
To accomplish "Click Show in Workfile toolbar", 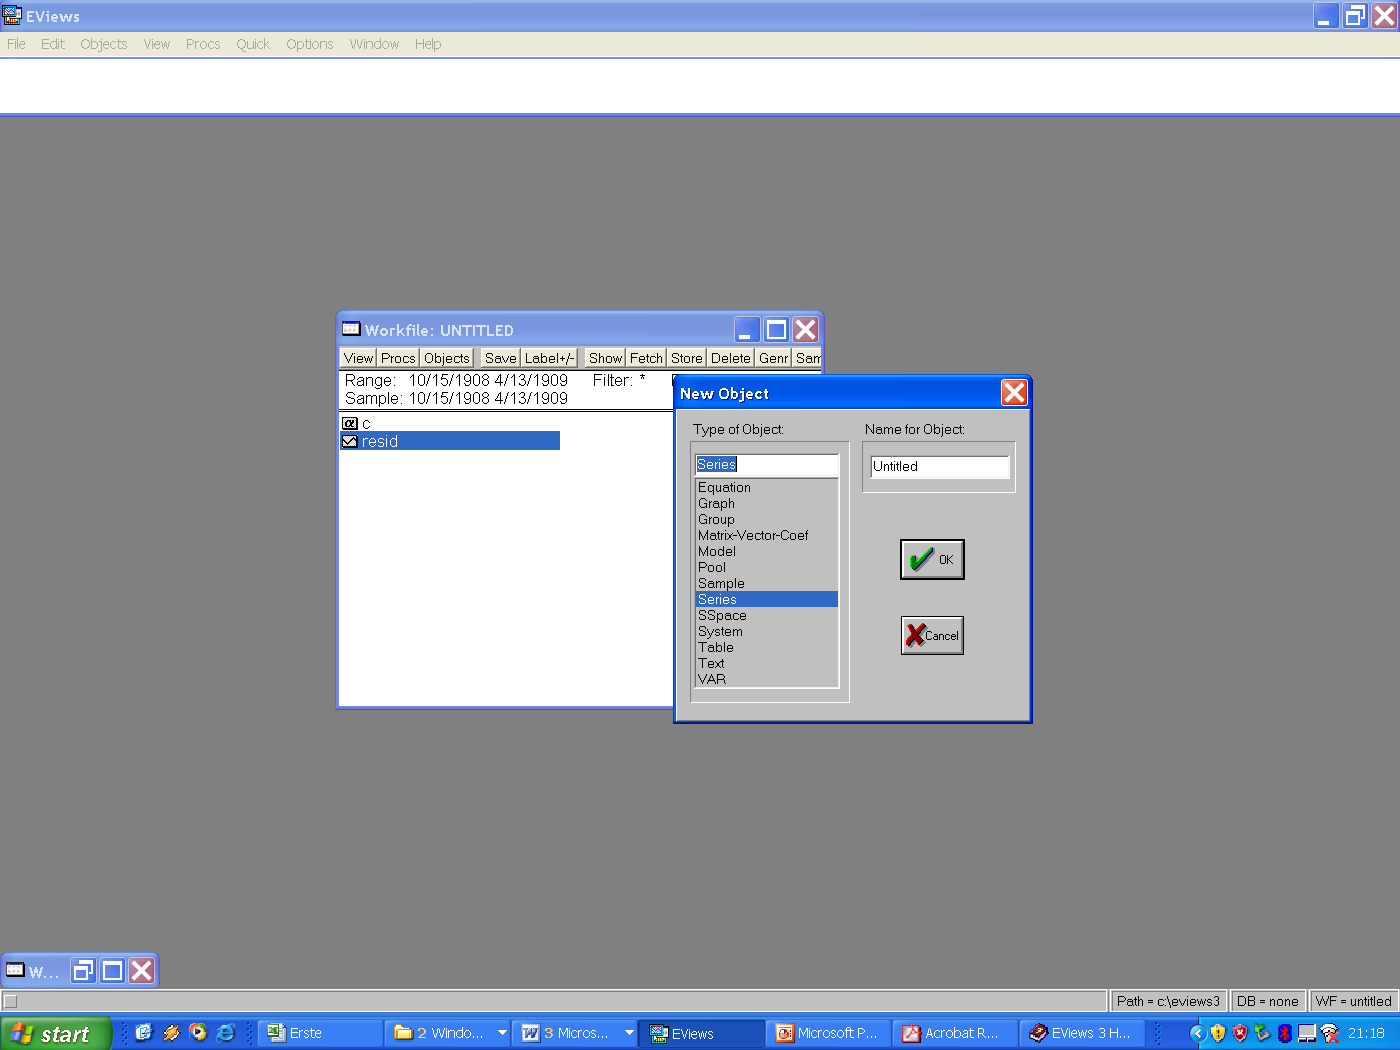I will click(605, 358).
